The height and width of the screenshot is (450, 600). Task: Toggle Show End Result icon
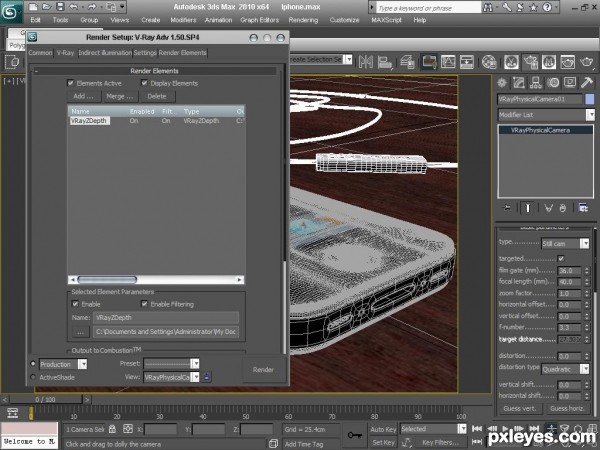click(528, 208)
